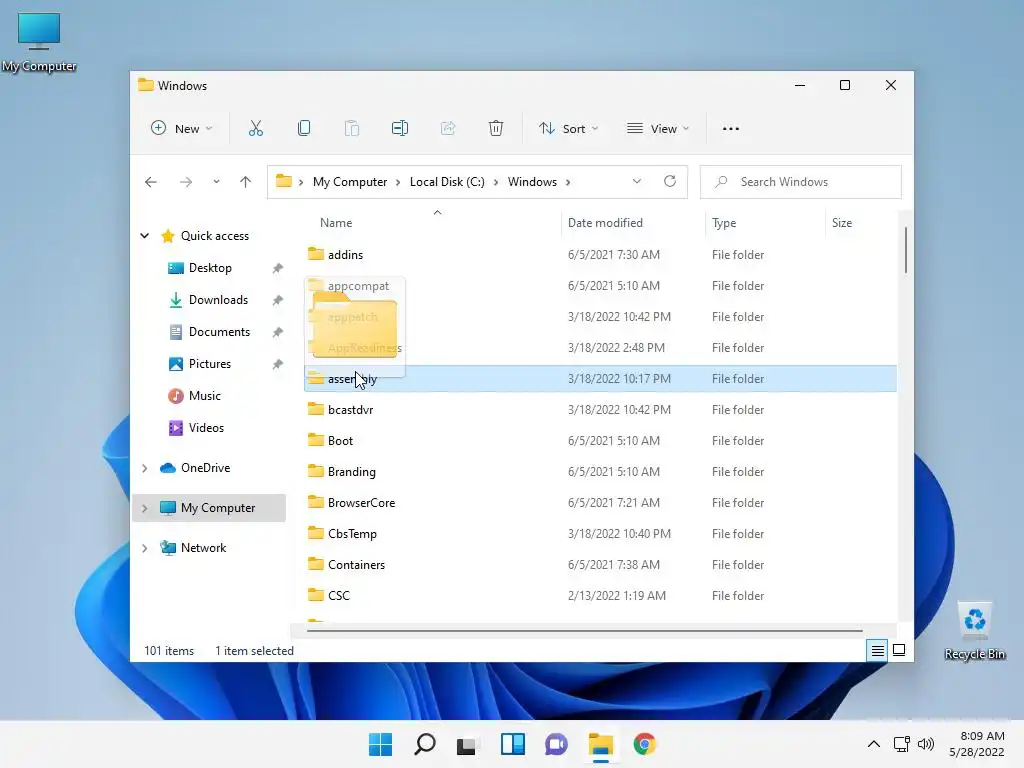Click the Cut scissors icon
1024x768 pixels.
pyautogui.click(x=255, y=129)
